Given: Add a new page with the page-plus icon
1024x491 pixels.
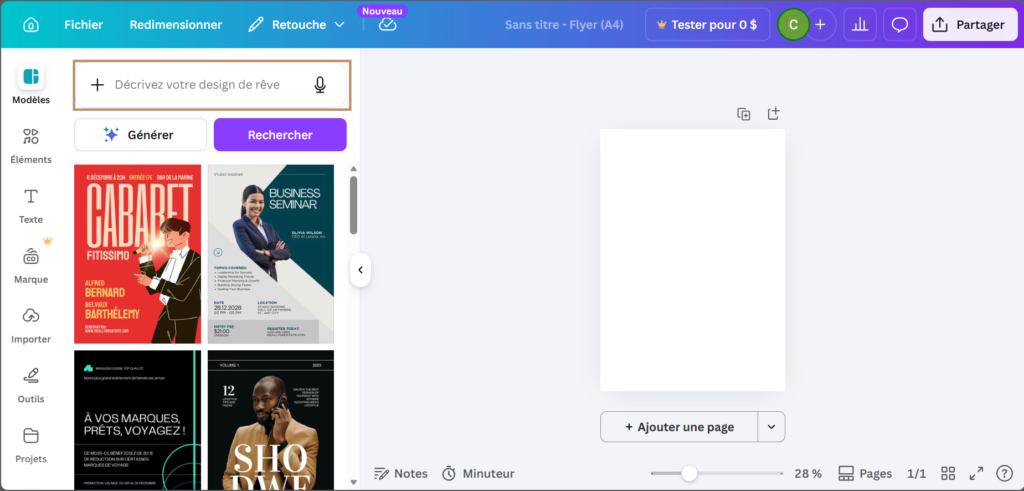Looking at the screenshot, I should [x=774, y=114].
